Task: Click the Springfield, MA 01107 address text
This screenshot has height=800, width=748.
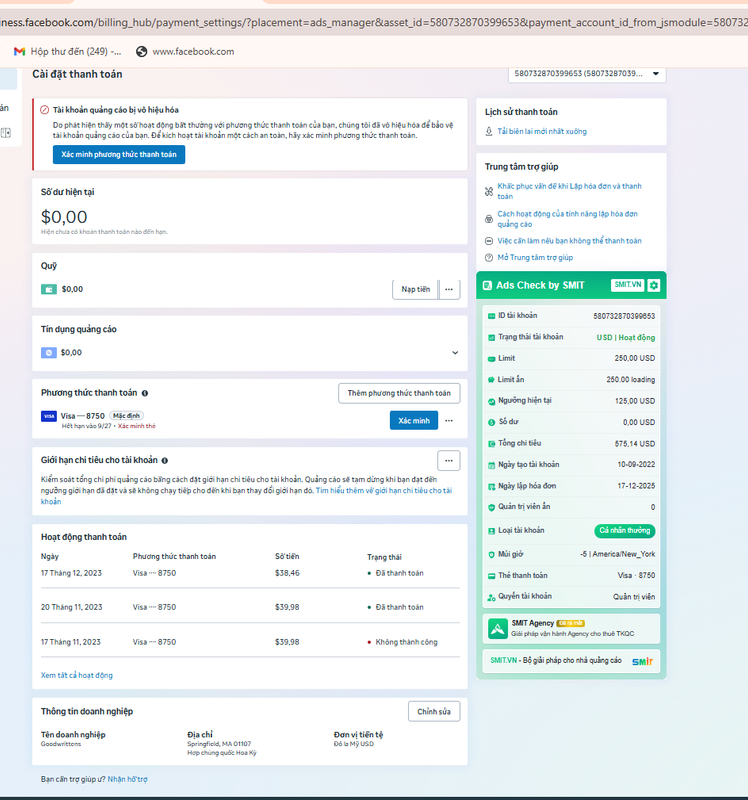Action: tap(219, 744)
